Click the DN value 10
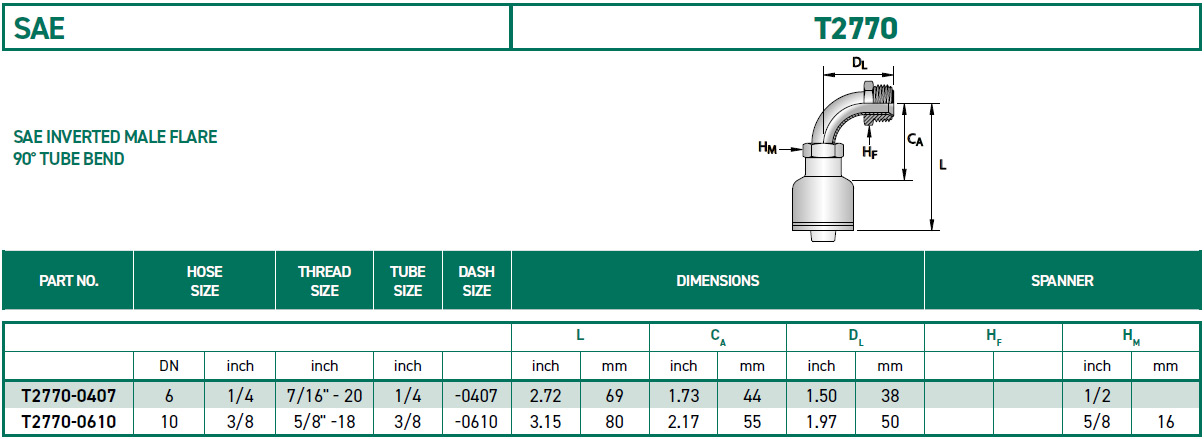 click(169, 422)
